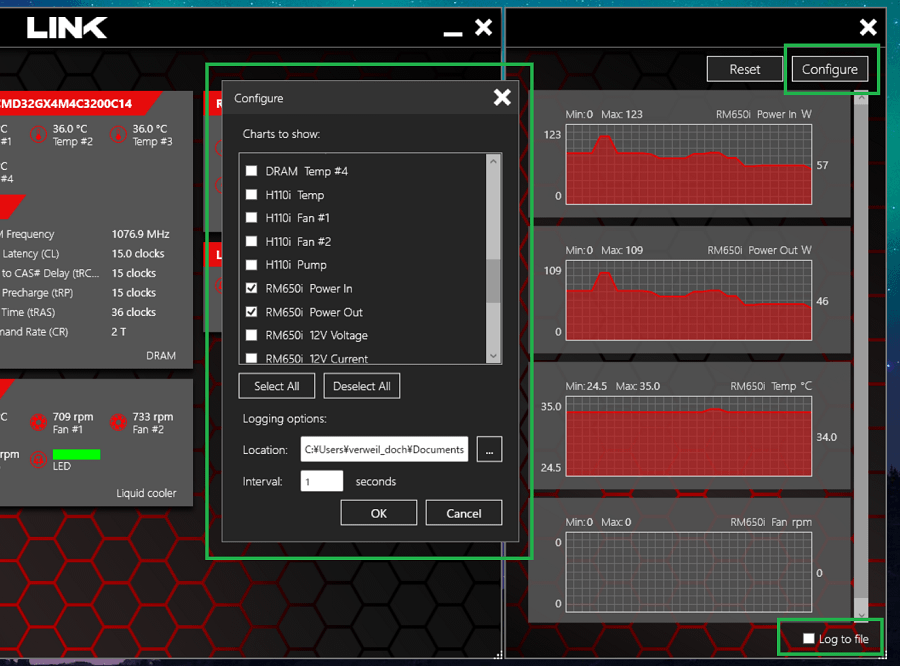The width and height of the screenshot is (900, 666).
Task: Click the thermometer icon beside Temp #2
Action: tap(38, 135)
